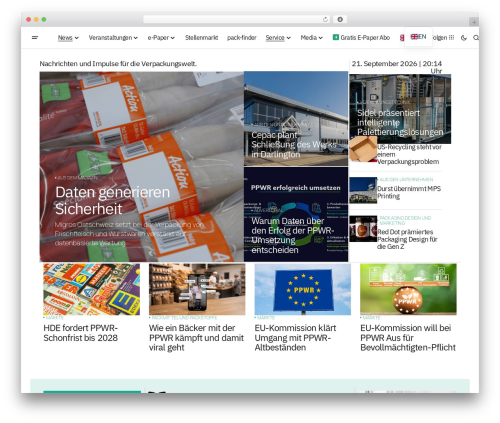Viewport: 500px width, 423px height.
Task: Open EU-Kommission Bevollmächtigten-Pflicht headline
Action: click(408, 338)
